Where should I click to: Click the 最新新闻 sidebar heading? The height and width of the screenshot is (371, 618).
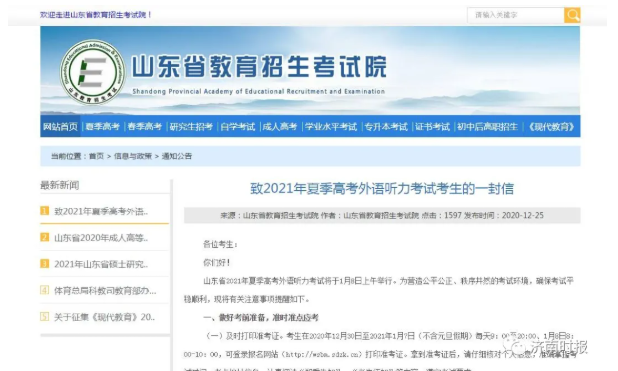[60, 185]
